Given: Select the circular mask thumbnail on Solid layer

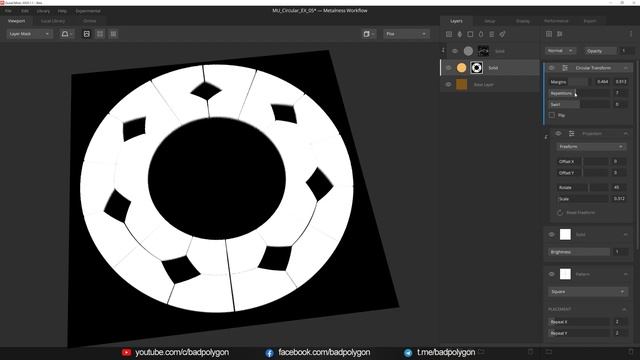Looking at the screenshot, I should (x=476, y=68).
